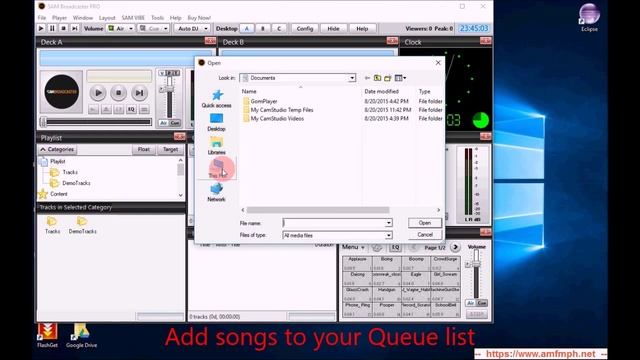The width and height of the screenshot is (640, 360).
Task: Expand the File name dropdown arrow
Action: (x=389, y=223)
